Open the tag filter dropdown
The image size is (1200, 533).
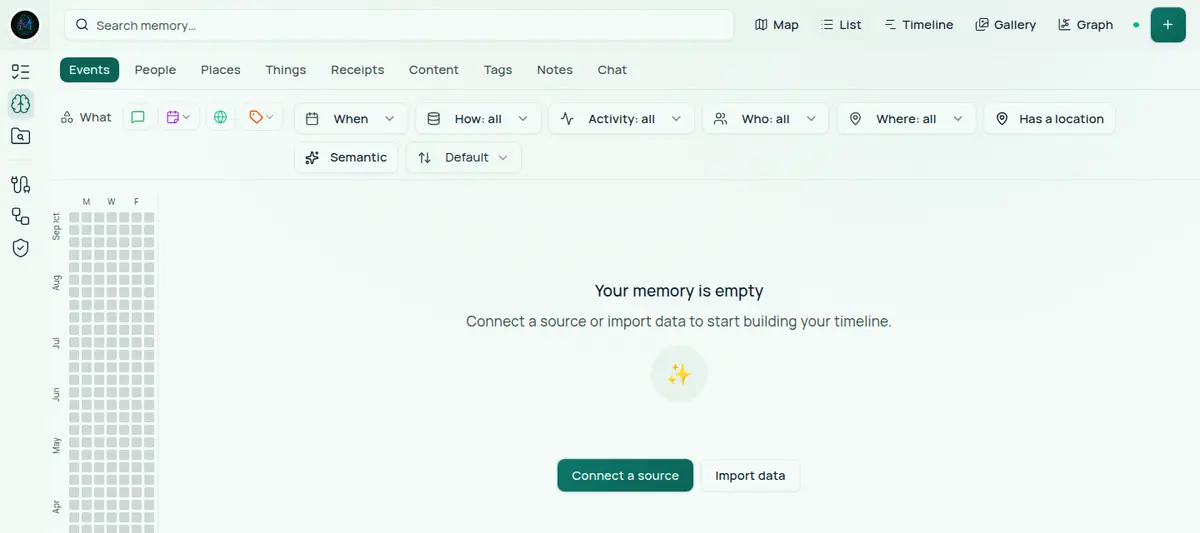click(x=262, y=118)
